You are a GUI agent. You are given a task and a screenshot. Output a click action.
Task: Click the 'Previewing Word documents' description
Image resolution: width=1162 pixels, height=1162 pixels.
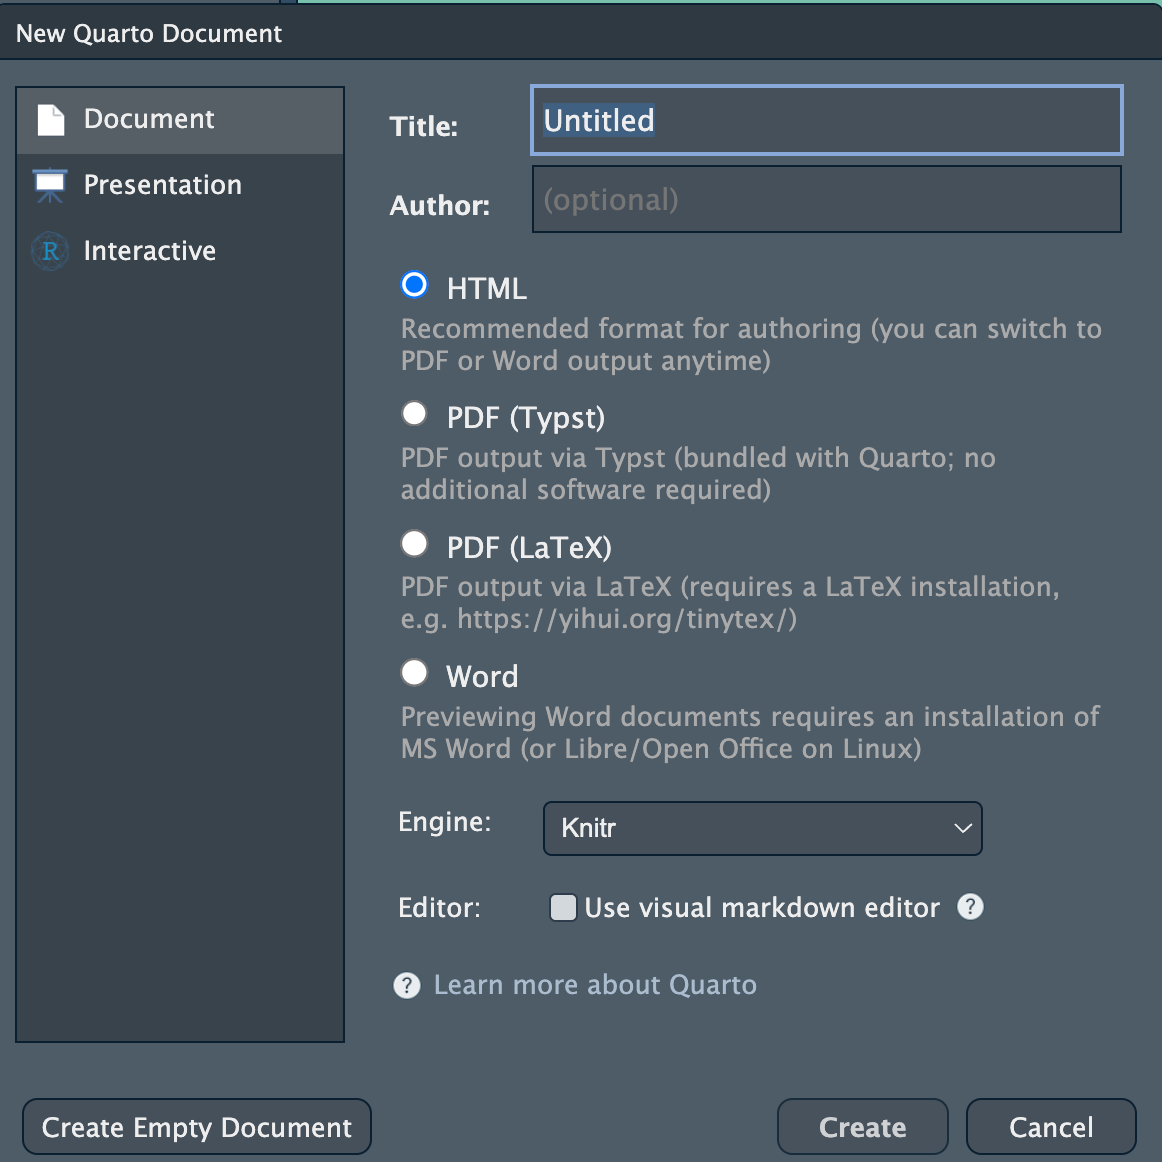(750, 732)
